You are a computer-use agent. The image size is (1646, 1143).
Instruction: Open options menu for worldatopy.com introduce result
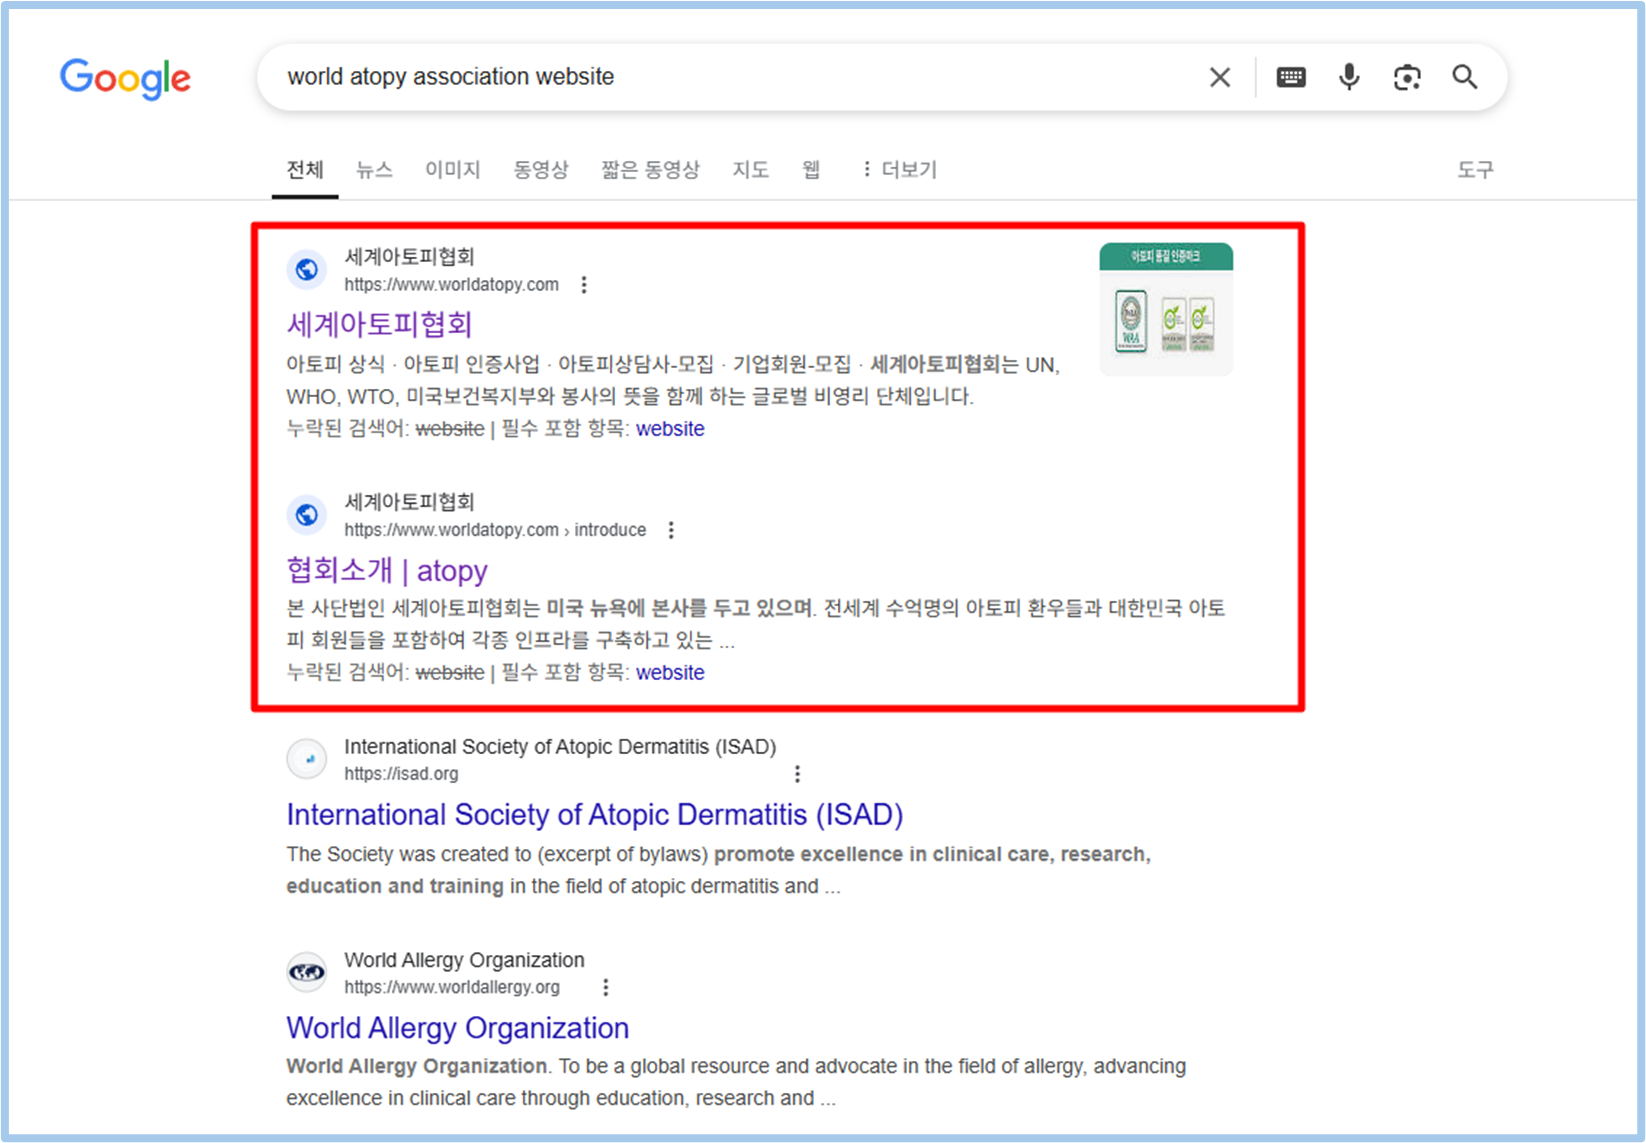[671, 530]
